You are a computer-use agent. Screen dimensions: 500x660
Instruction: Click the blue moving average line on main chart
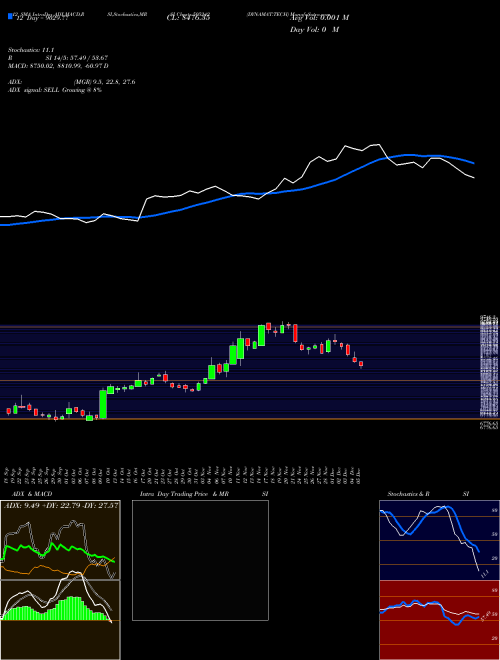point(236,195)
